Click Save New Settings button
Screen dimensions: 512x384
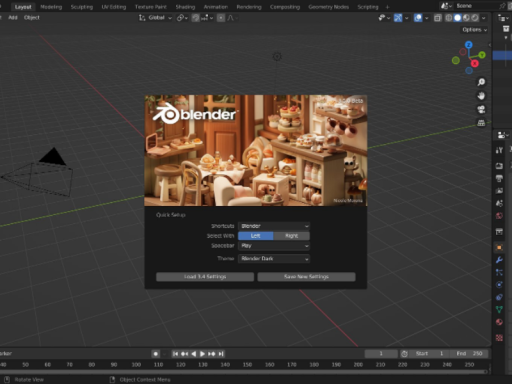coord(306,277)
